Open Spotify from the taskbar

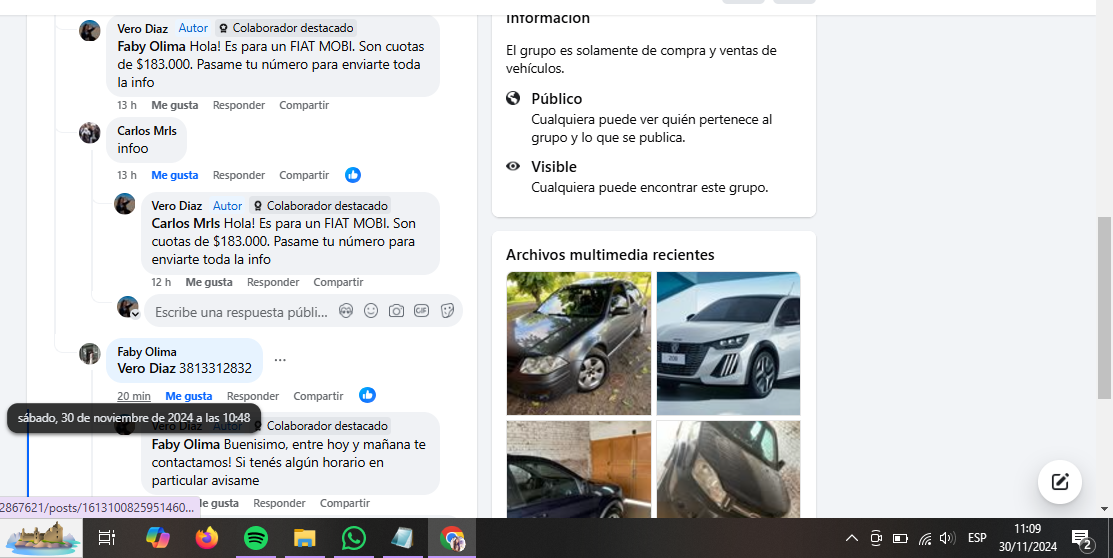[x=256, y=538]
